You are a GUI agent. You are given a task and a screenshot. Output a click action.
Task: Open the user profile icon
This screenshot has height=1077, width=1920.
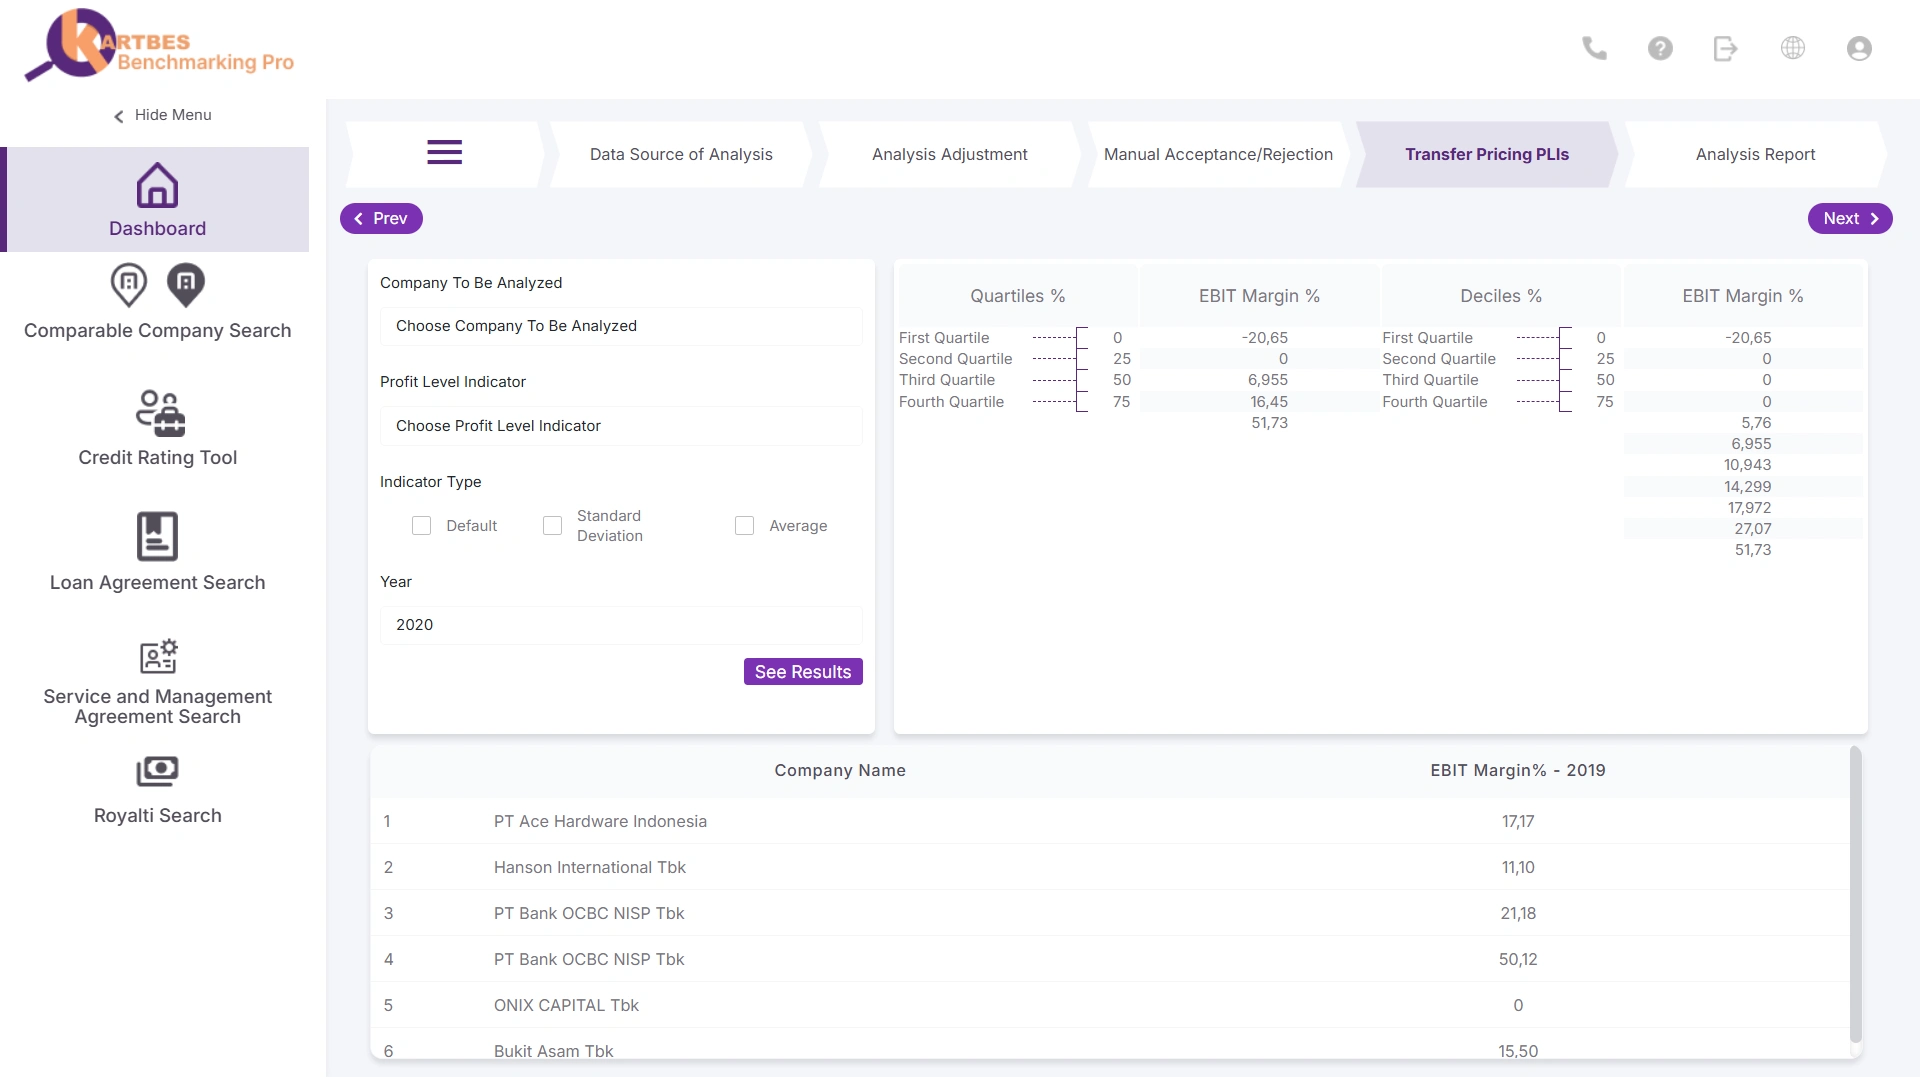1859,48
